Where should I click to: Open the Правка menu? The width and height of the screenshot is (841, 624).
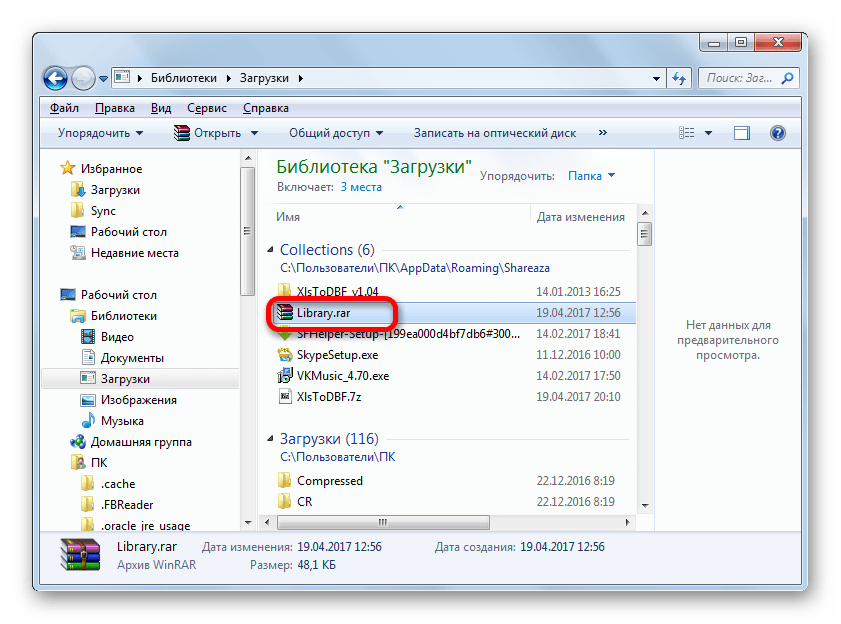115,108
